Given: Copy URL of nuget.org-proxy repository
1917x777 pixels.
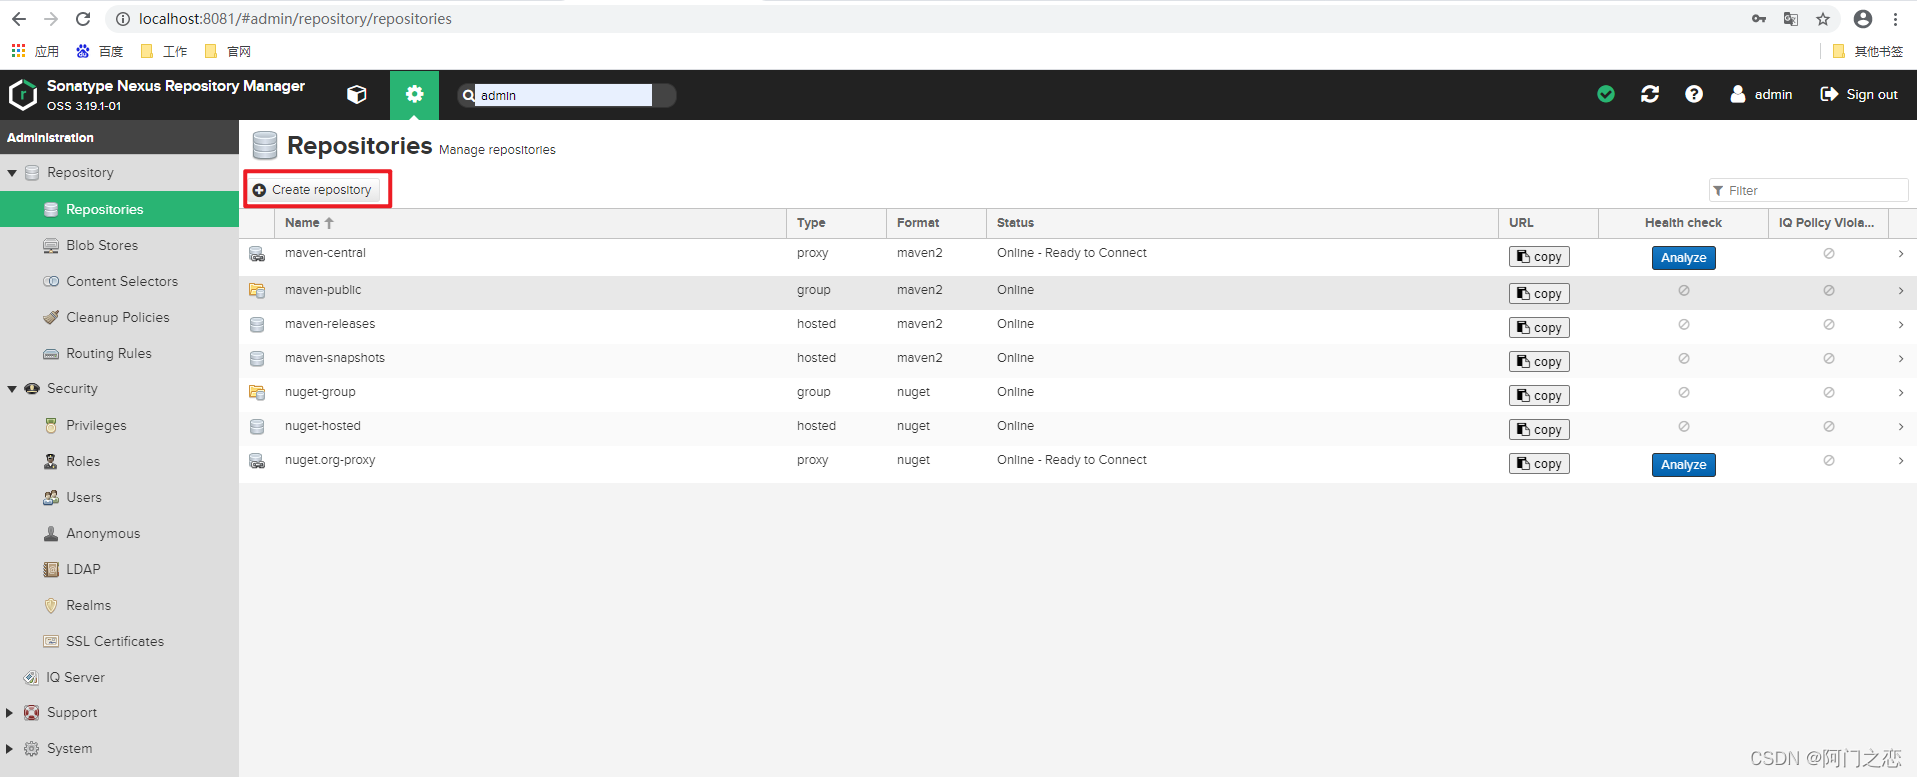Looking at the screenshot, I should pyautogui.click(x=1539, y=464).
